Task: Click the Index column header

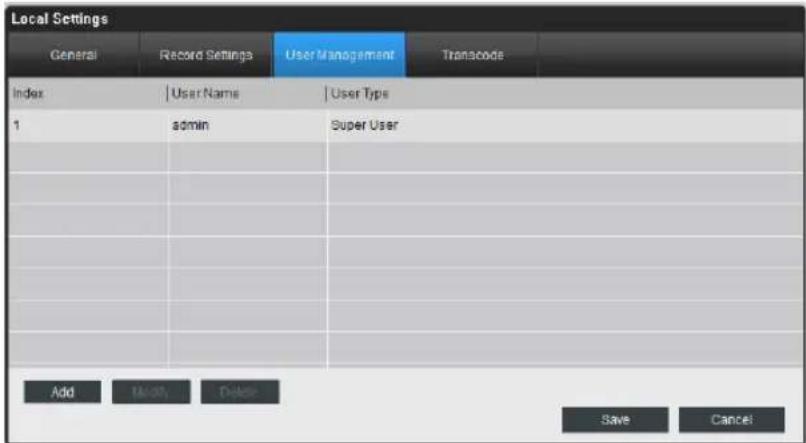Action: (x=88, y=94)
